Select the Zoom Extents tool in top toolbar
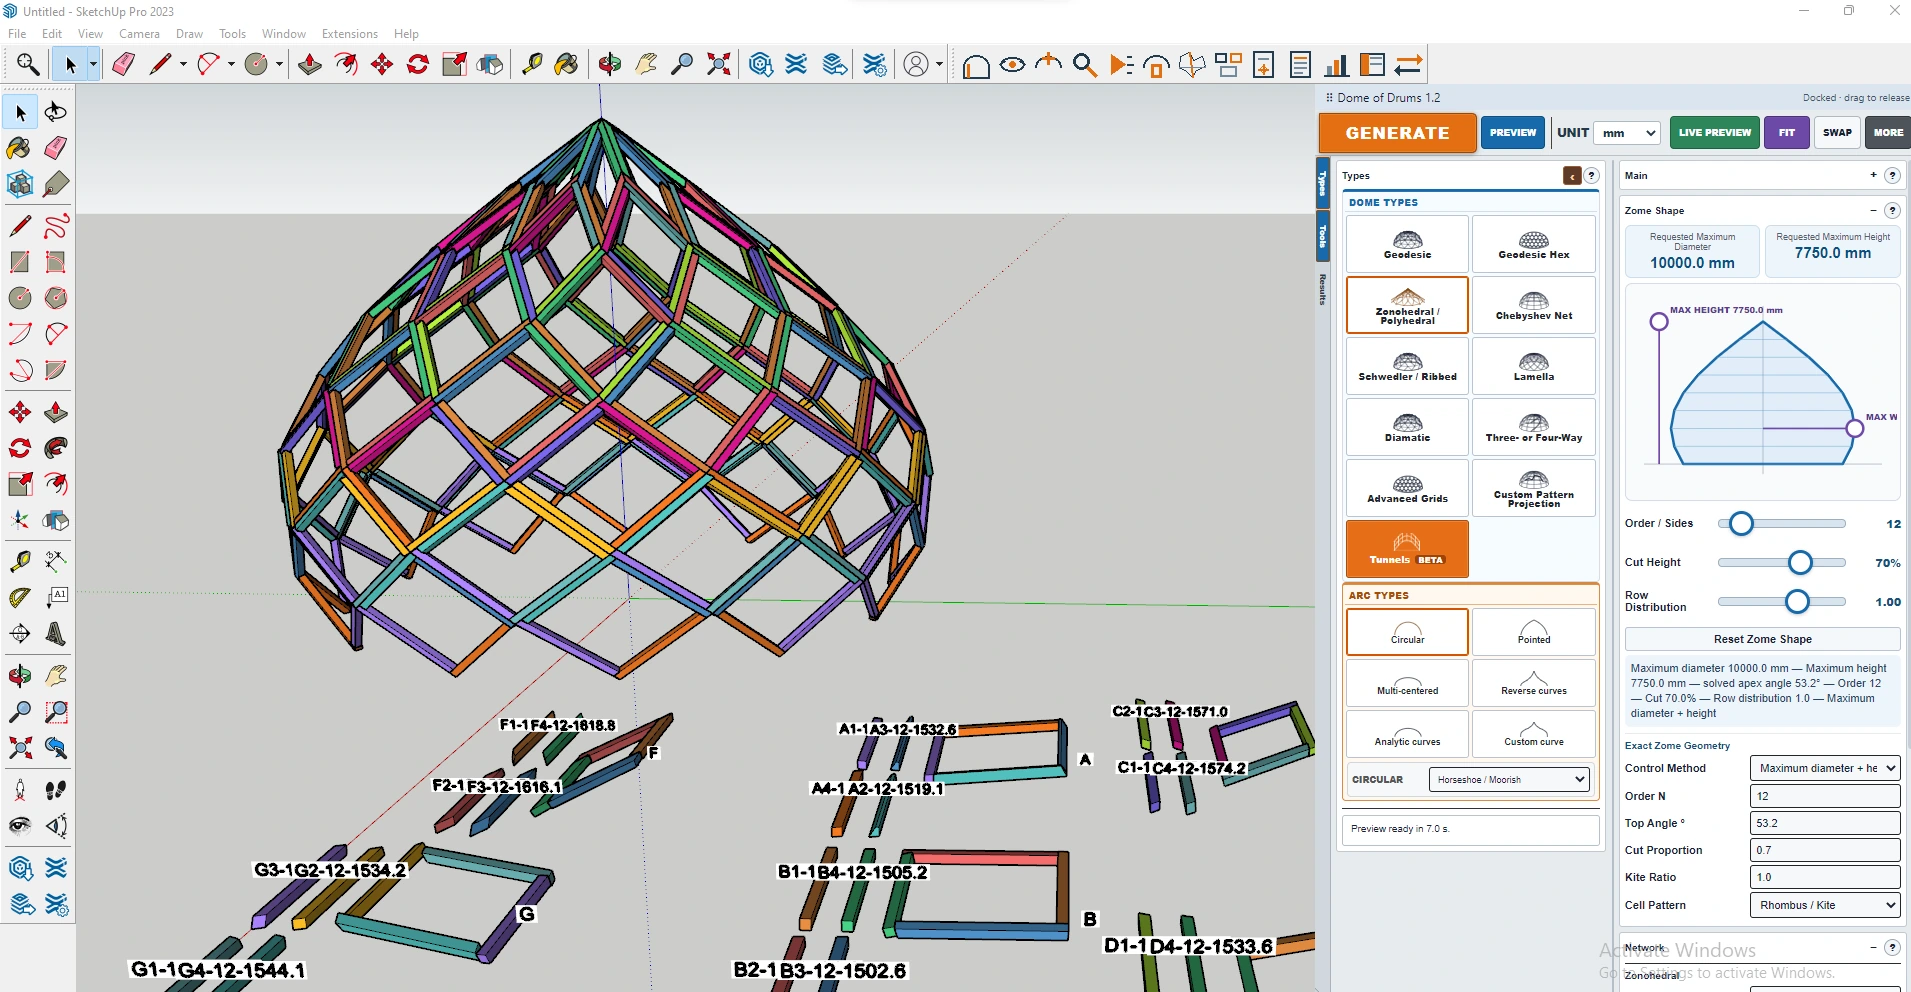Image resolution: width=1911 pixels, height=992 pixels. [718, 65]
